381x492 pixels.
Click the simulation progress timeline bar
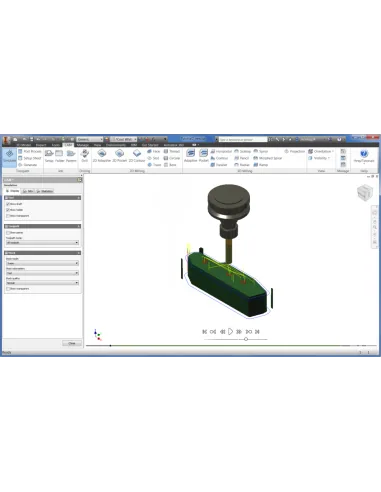tap(231, 346)
